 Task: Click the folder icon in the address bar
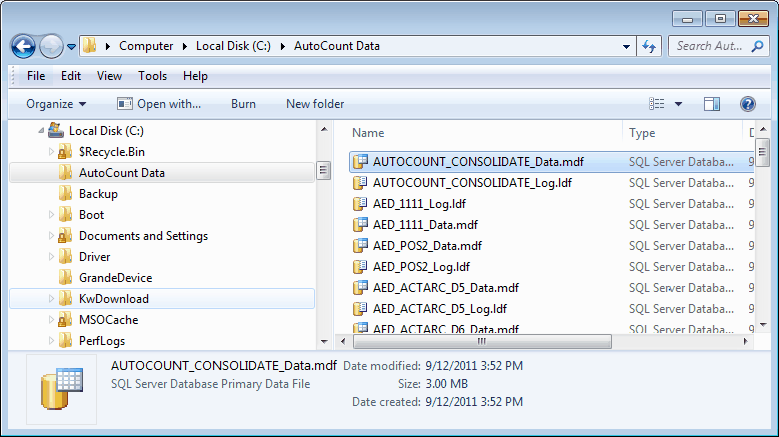click(90, 46)
